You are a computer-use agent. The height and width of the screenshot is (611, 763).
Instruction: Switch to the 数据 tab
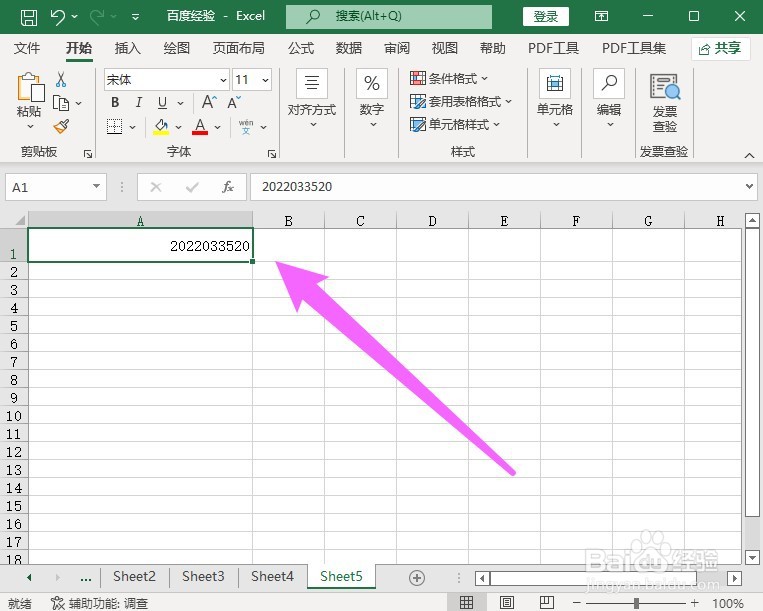[x=348, y=48]
